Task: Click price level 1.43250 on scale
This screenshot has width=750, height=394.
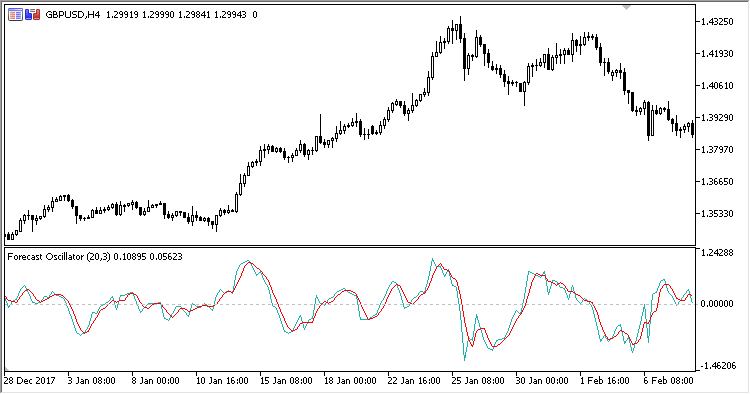Action: 717,22
